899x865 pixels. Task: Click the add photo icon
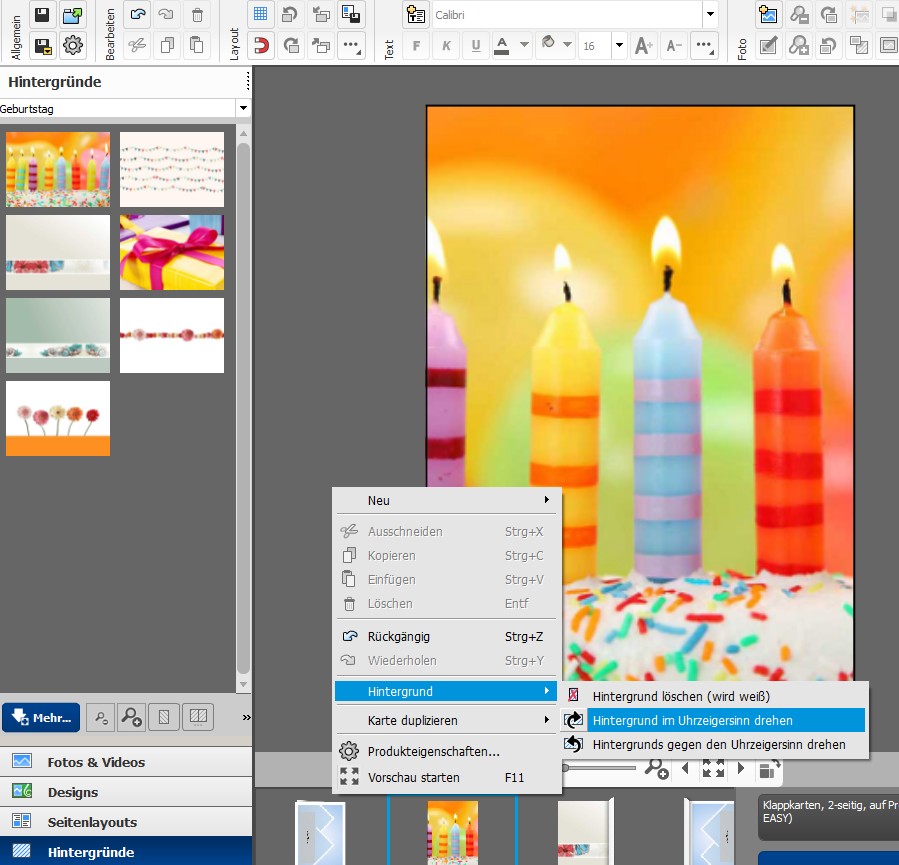click(x=768, y=14)
